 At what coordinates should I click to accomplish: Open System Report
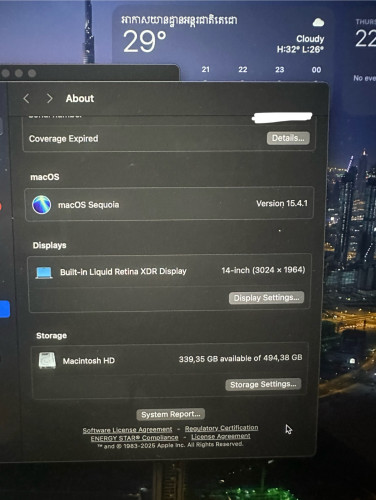point(171,414)
